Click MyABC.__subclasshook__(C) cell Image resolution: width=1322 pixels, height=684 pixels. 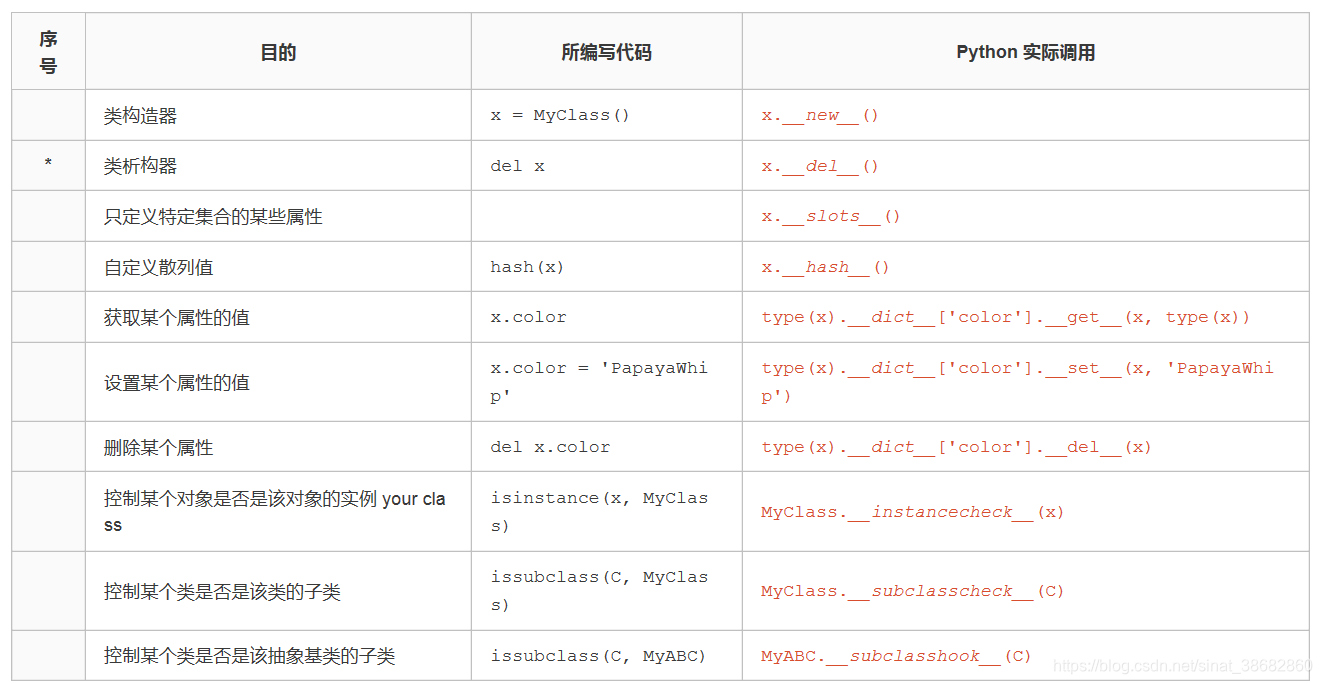[x=1025, y=656]
